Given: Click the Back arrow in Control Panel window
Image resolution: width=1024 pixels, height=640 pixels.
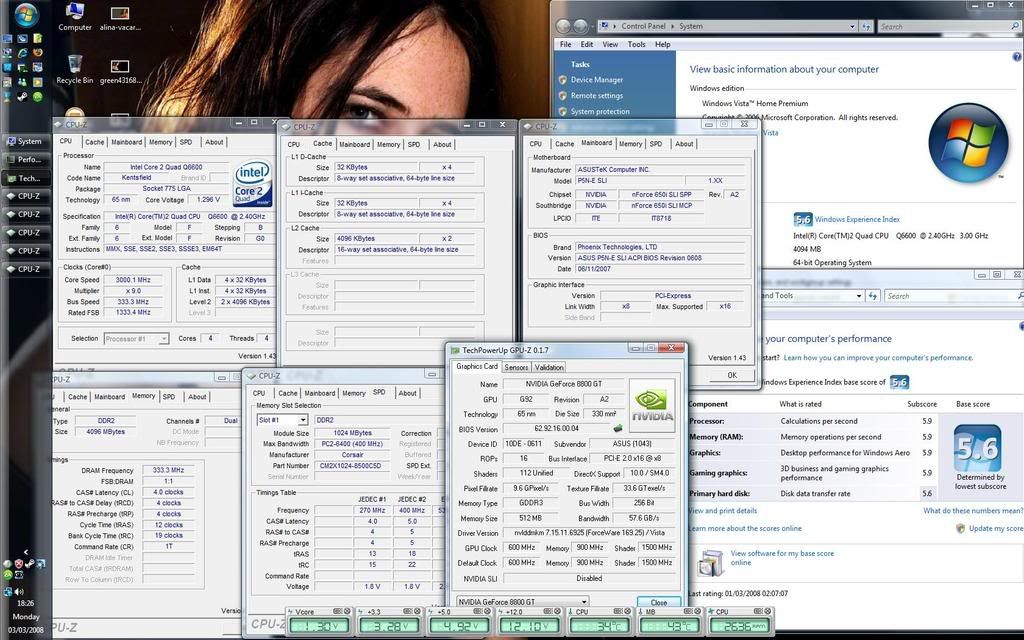Looking at the screenshot, I should coord(564,26).
